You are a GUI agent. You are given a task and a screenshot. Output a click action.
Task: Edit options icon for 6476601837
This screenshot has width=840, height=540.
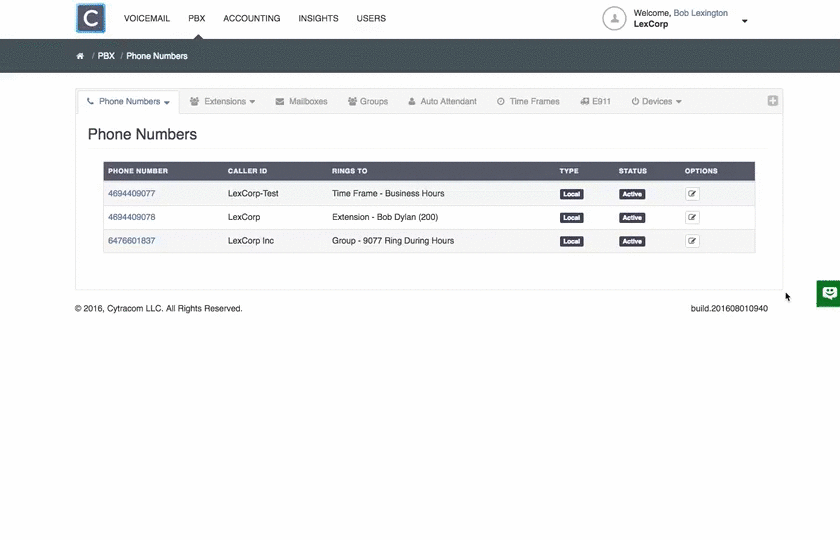[x=692, y=241]
